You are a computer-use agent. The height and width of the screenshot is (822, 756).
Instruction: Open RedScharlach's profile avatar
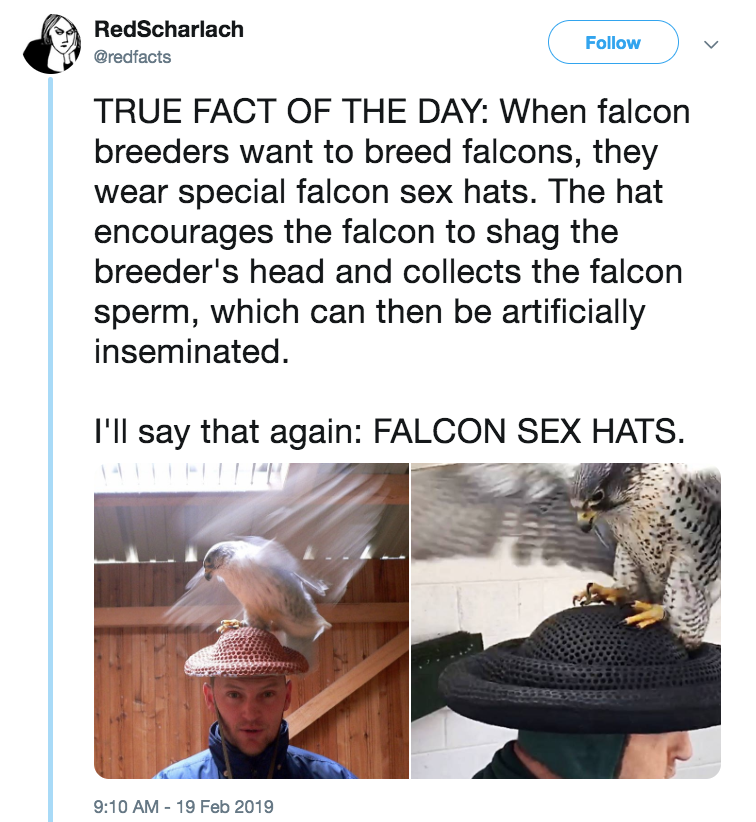pyautogui.click(x=52, y=43)
